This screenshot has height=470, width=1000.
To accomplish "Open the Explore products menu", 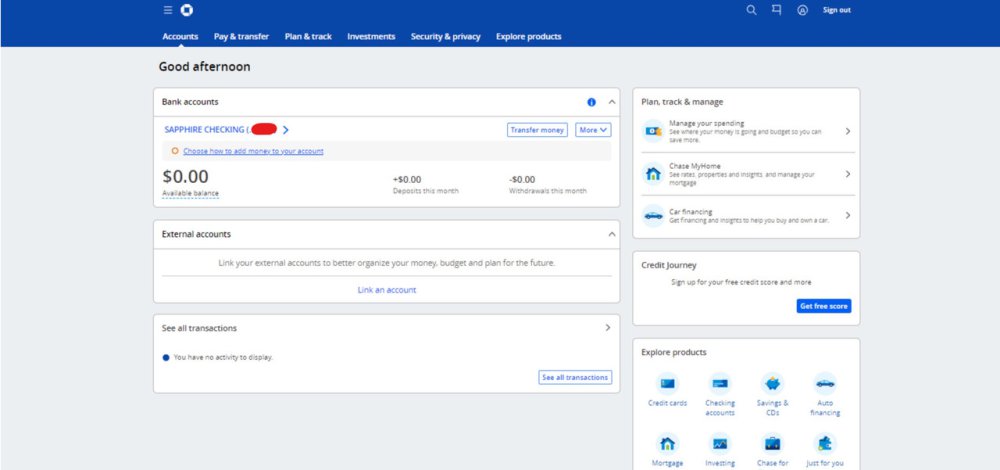I will (529, 36).
